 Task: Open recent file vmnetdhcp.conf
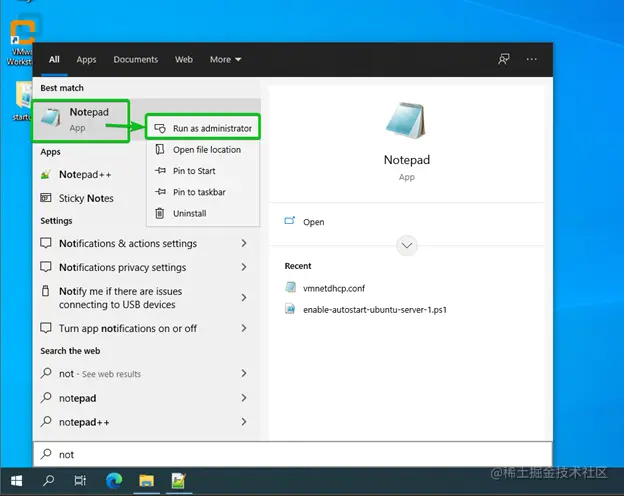[334, 288]
